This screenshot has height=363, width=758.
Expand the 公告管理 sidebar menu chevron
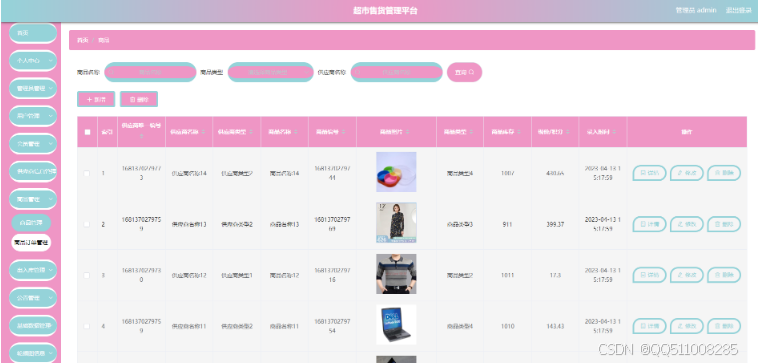[x=50, y=298]
